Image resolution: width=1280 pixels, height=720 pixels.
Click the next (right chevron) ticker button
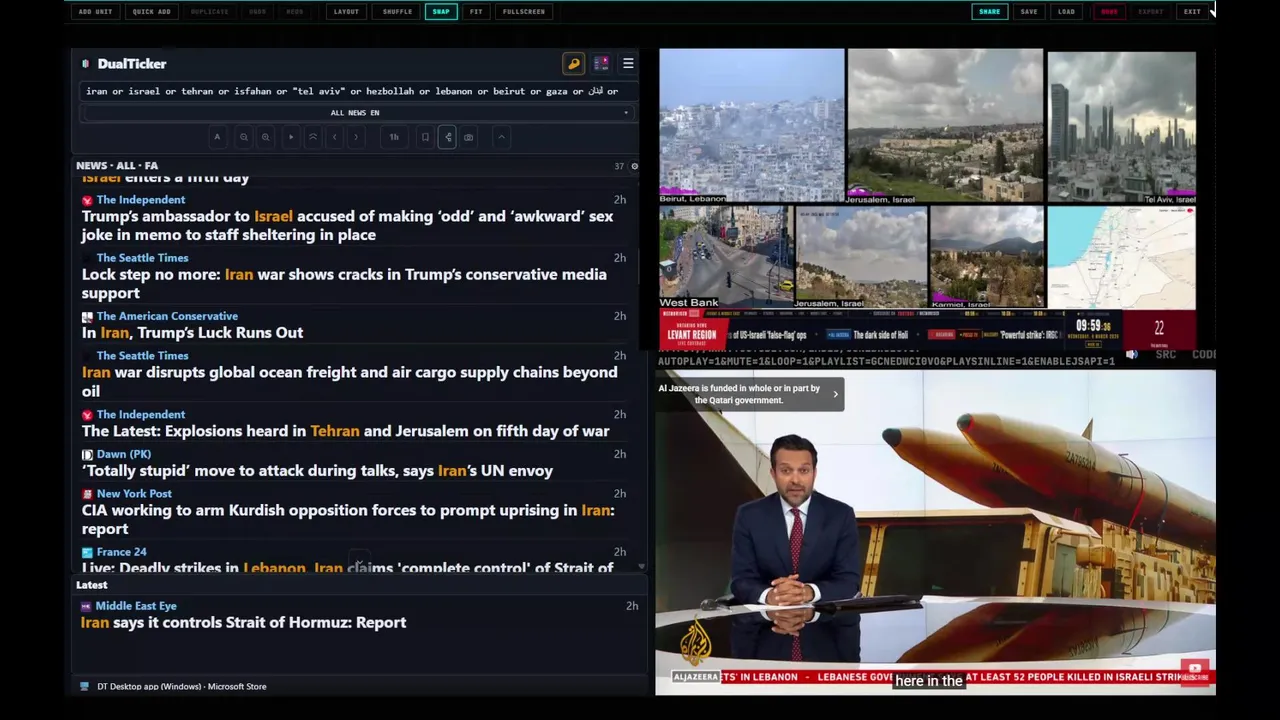(356, 137)
